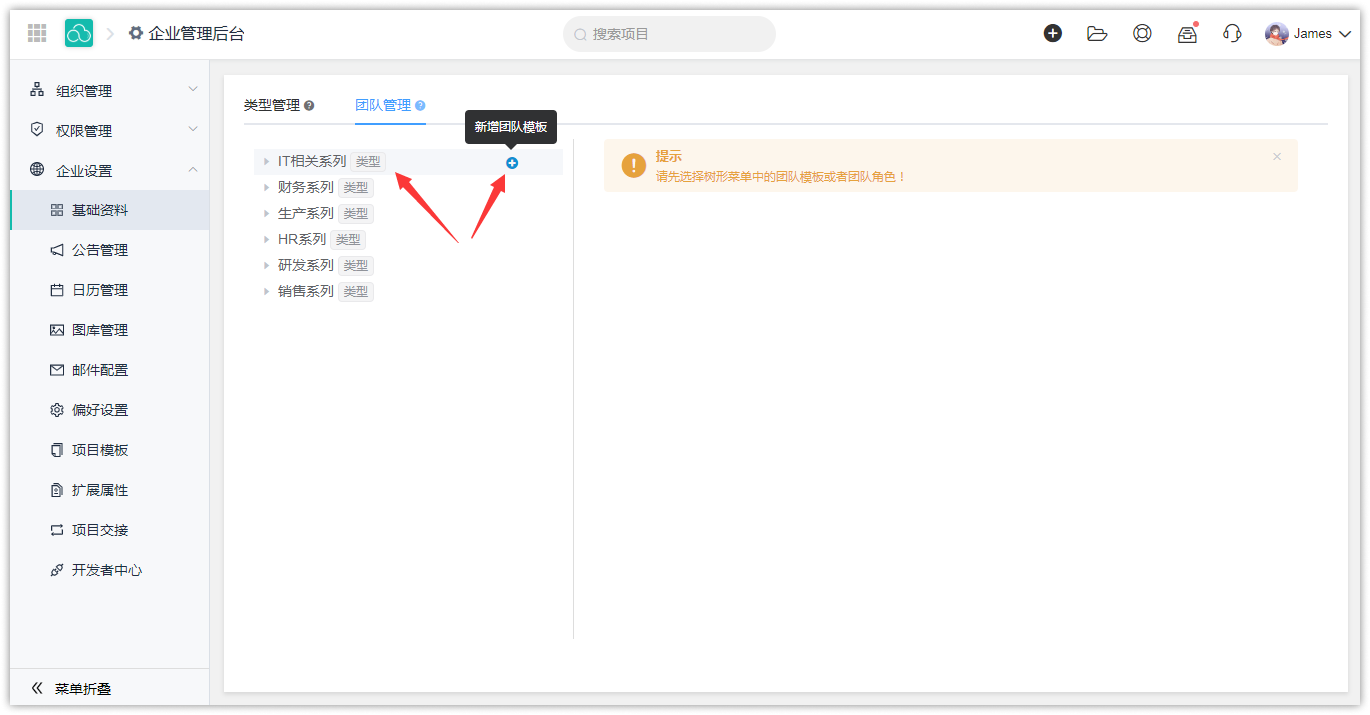1370x715 pixels.
Task: Expand the IT相关系列 tree node
Action: tap(266, 162)
